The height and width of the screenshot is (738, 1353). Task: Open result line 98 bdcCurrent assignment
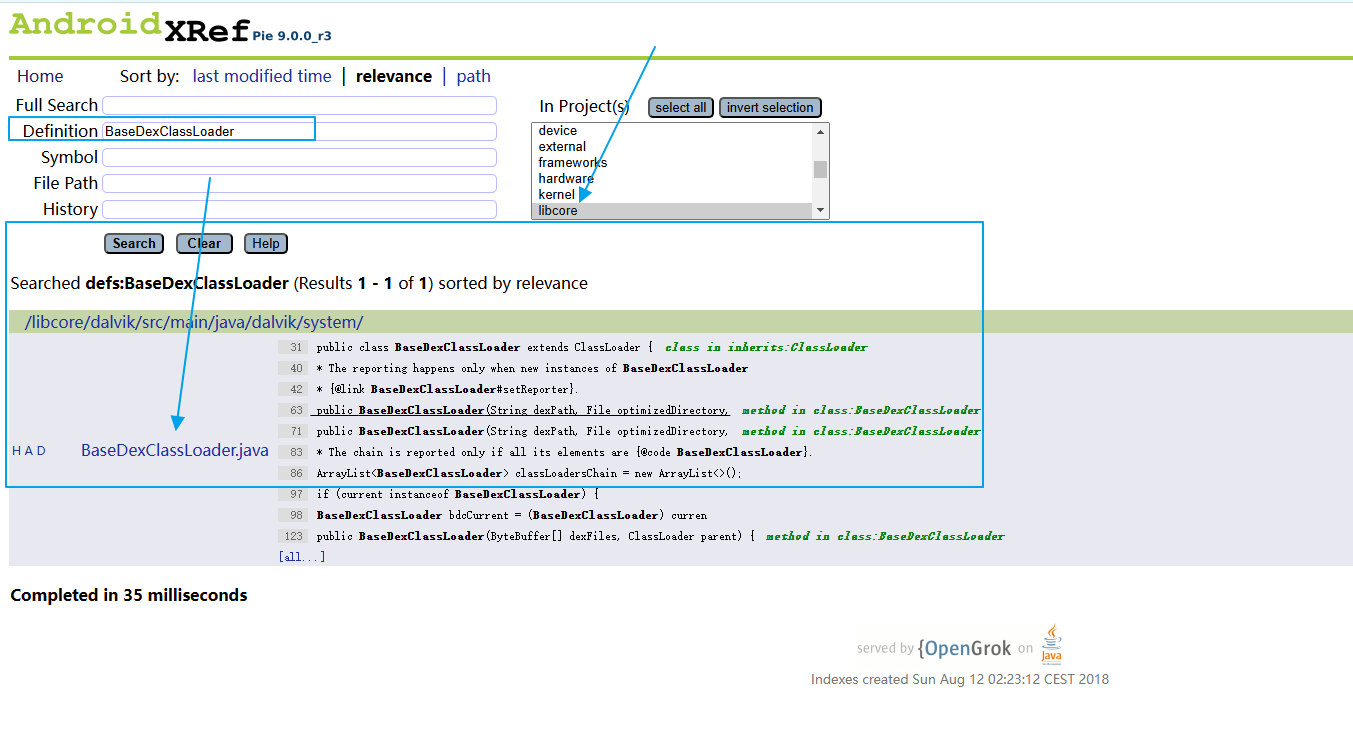(492, 515)
